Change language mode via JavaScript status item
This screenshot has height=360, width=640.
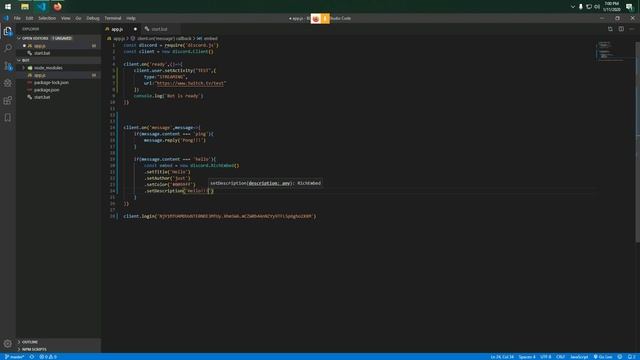[x=579, y=357]
